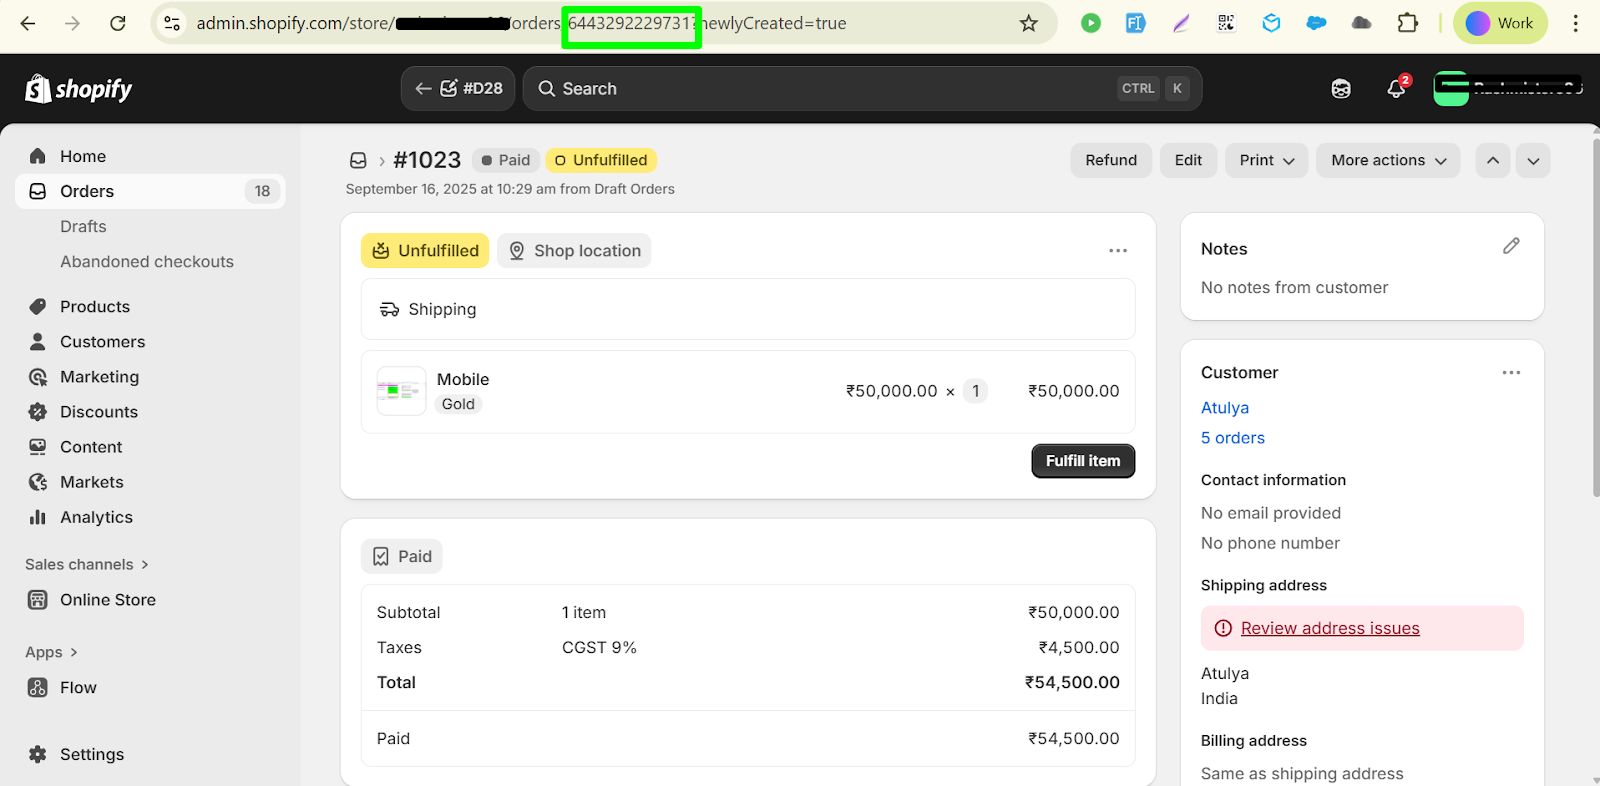1600x786 pixels.
Task: Open Drafts under Orders
Action: click(83, 226)
